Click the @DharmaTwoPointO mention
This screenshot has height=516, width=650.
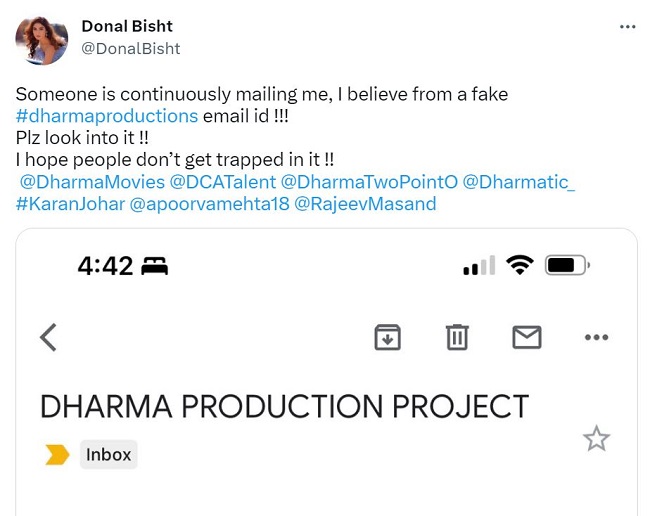pyautogui.click(x=370, y=182)
